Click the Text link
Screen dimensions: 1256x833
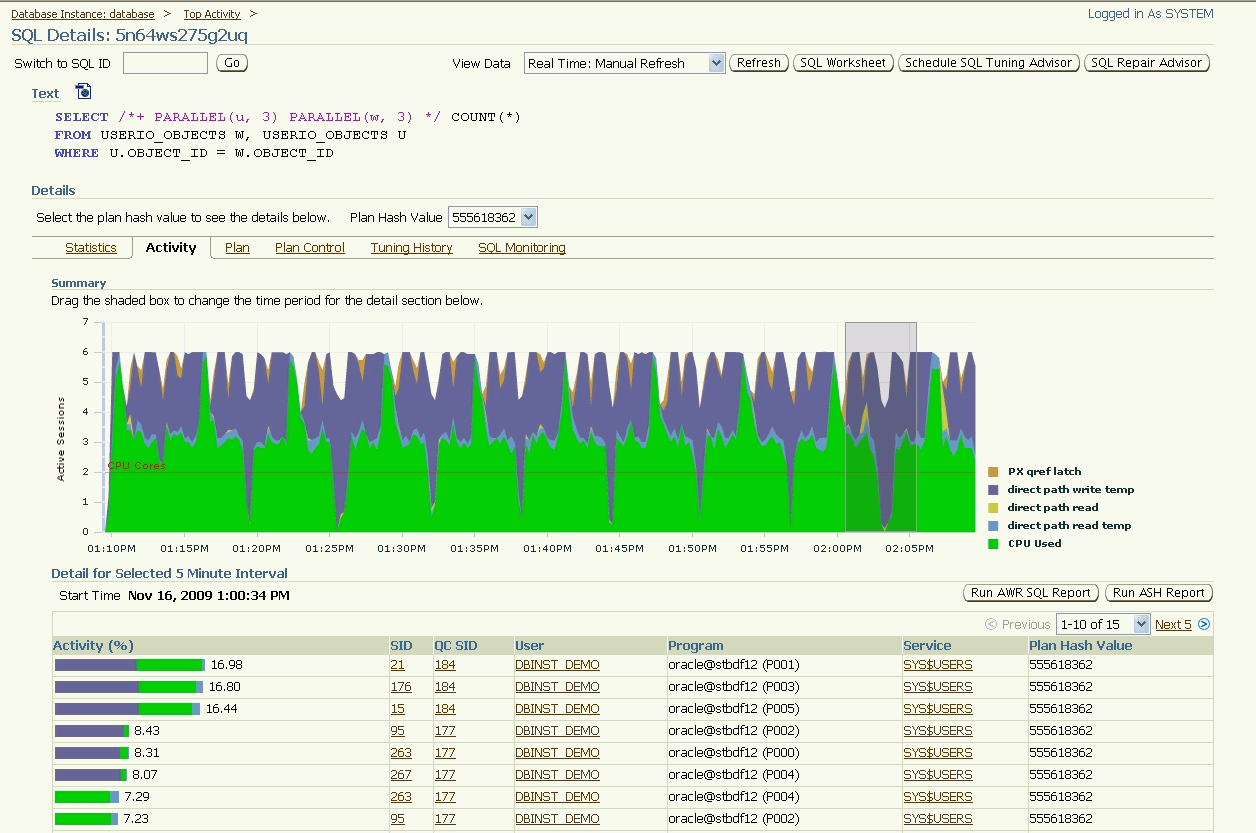click(45, 93)
